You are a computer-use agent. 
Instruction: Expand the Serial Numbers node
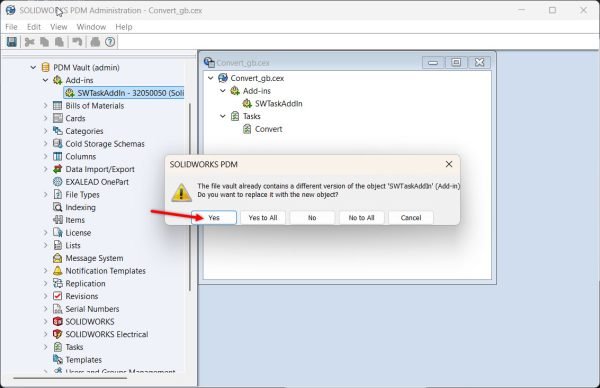46,309
